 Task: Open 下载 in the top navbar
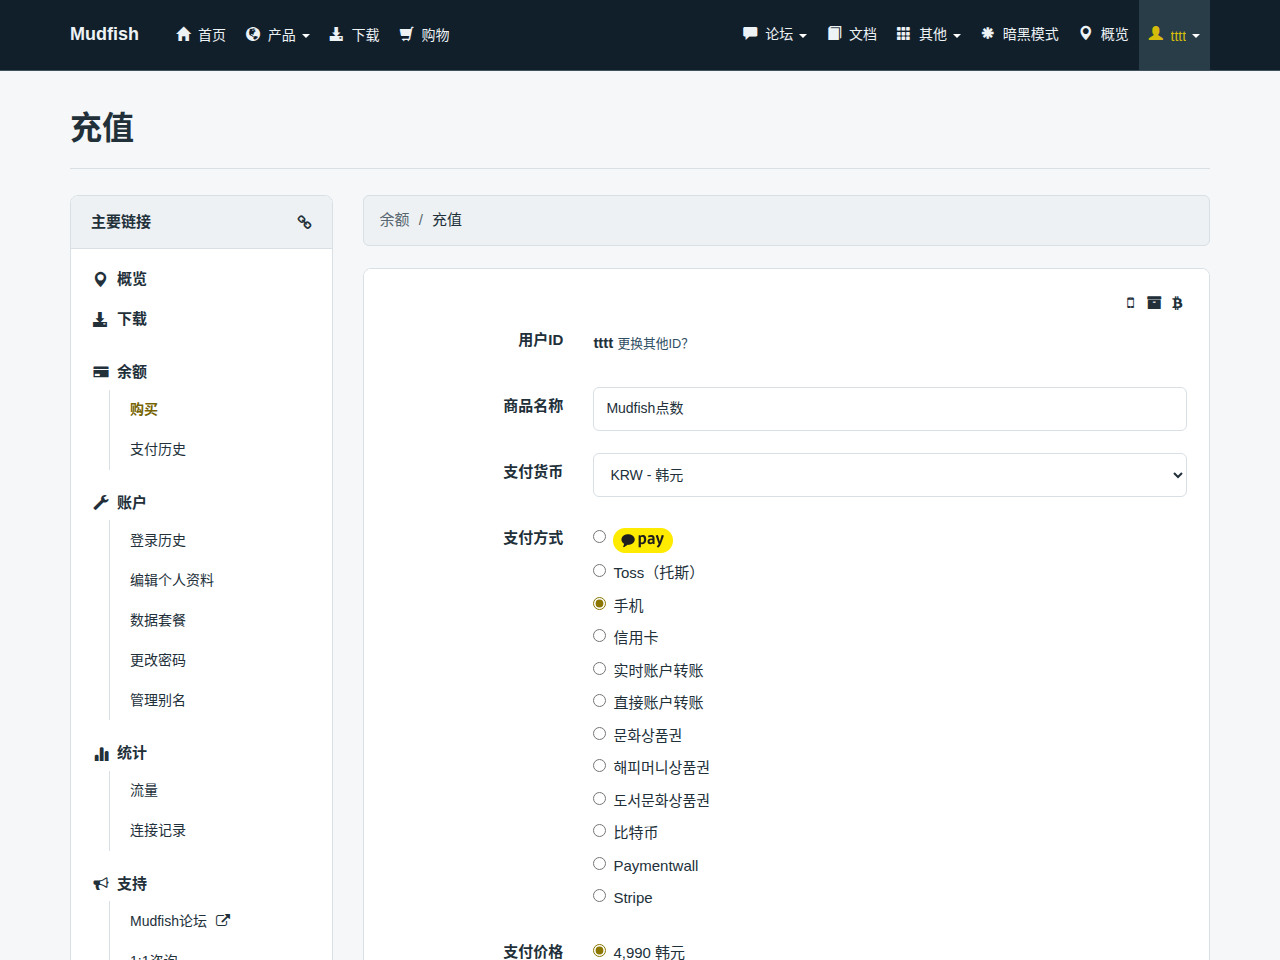pyautogui.click(x=355, y=35)
